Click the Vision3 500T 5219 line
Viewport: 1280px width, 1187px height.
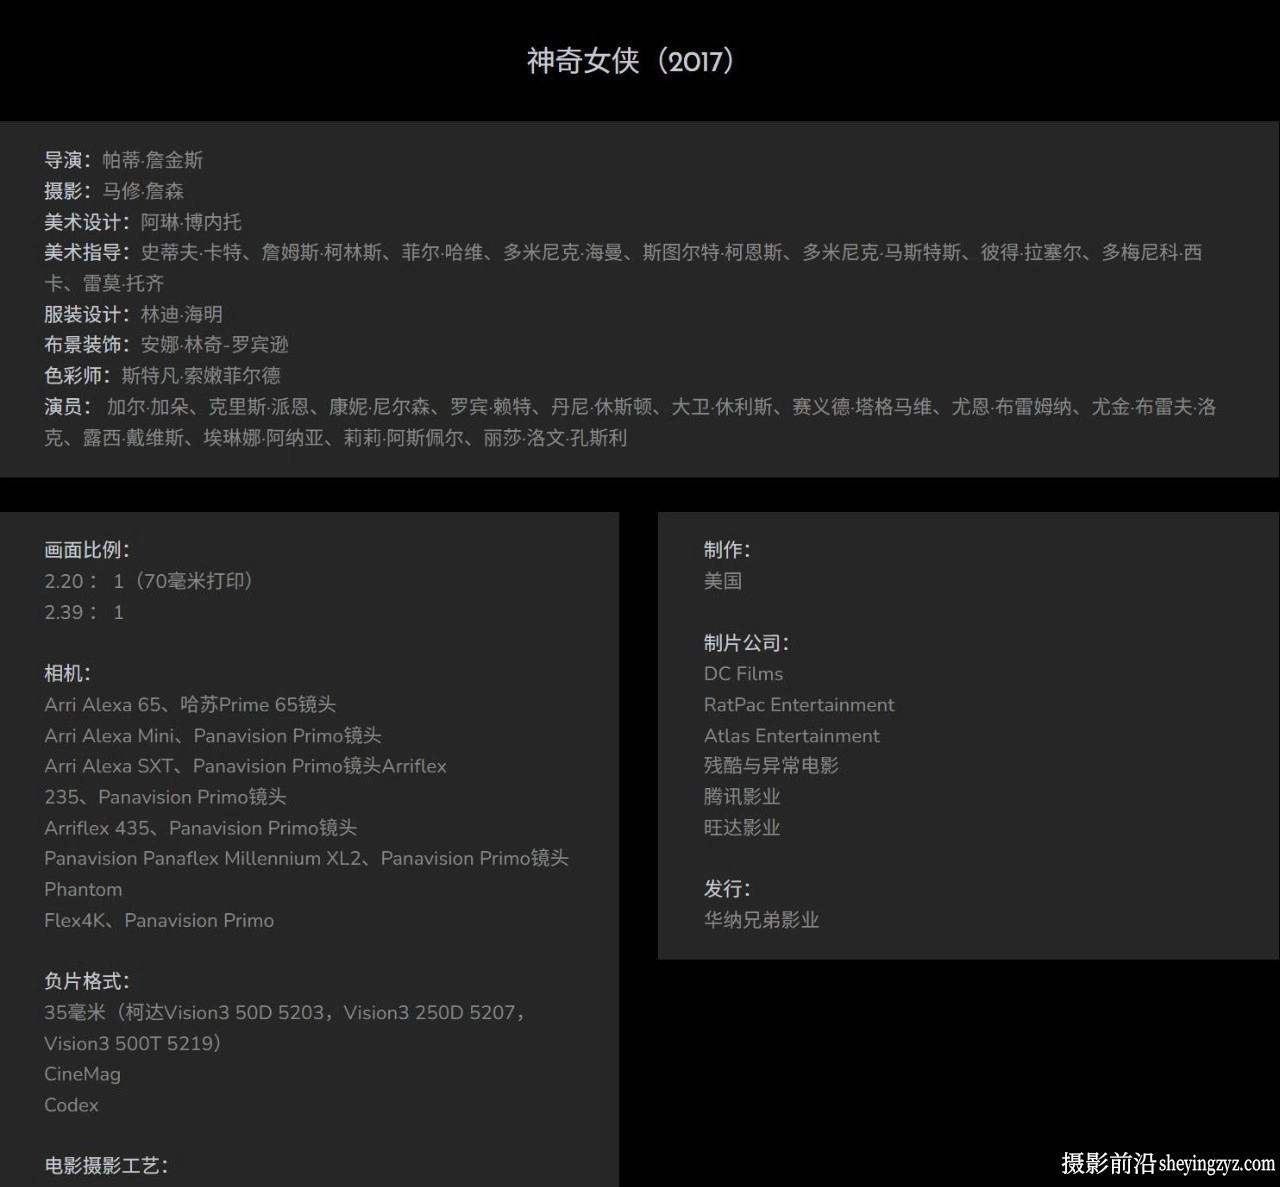point(133,1043)
